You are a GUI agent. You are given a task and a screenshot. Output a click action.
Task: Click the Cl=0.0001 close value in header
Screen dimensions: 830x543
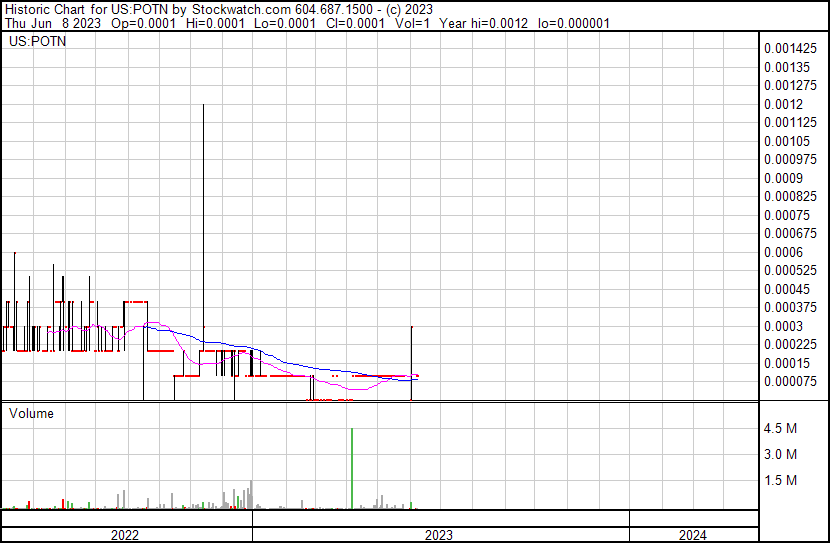(x=354, y=23)
